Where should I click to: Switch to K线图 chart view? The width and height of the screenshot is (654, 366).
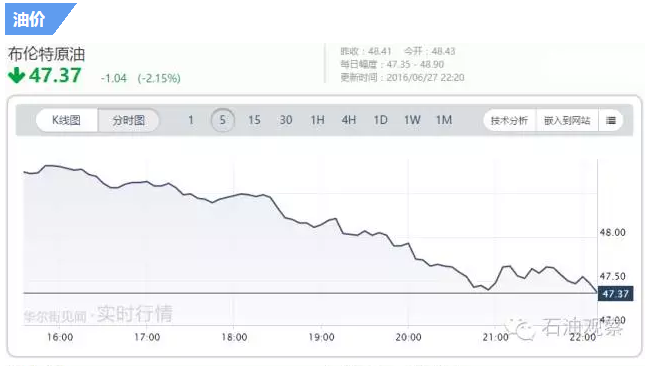(67, 120)
